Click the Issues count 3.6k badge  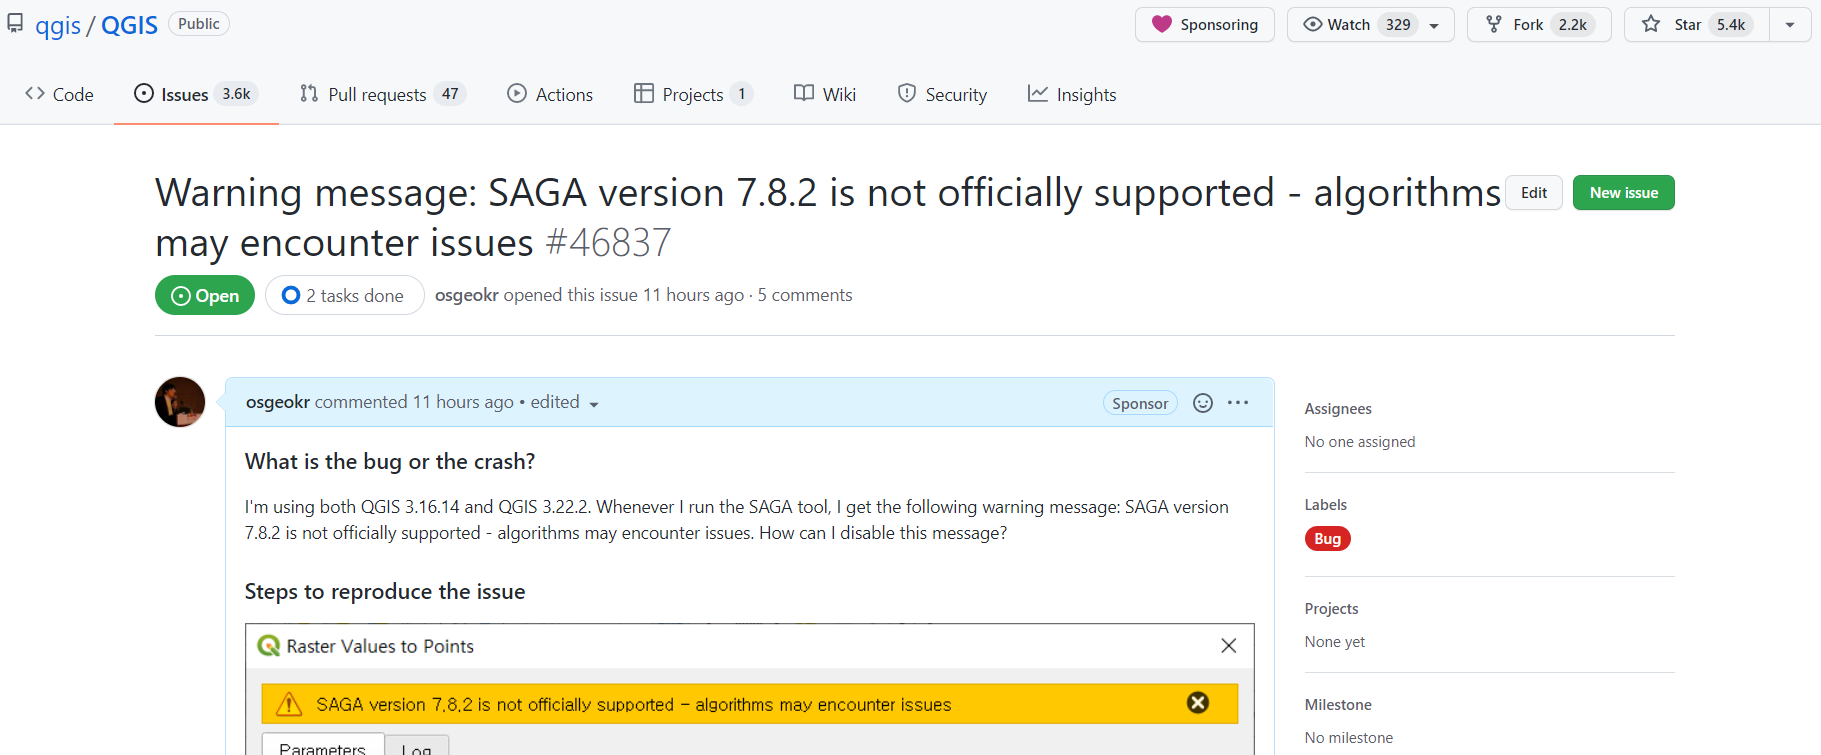click(237, 94)
